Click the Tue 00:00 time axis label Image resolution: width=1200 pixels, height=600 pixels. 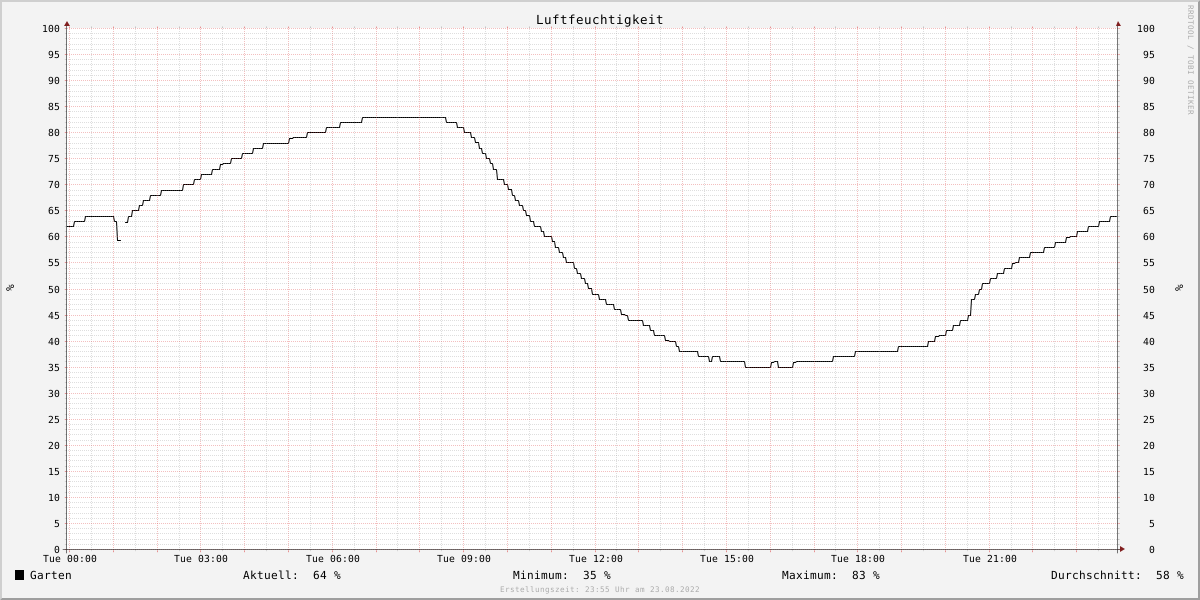pos(70,559)
